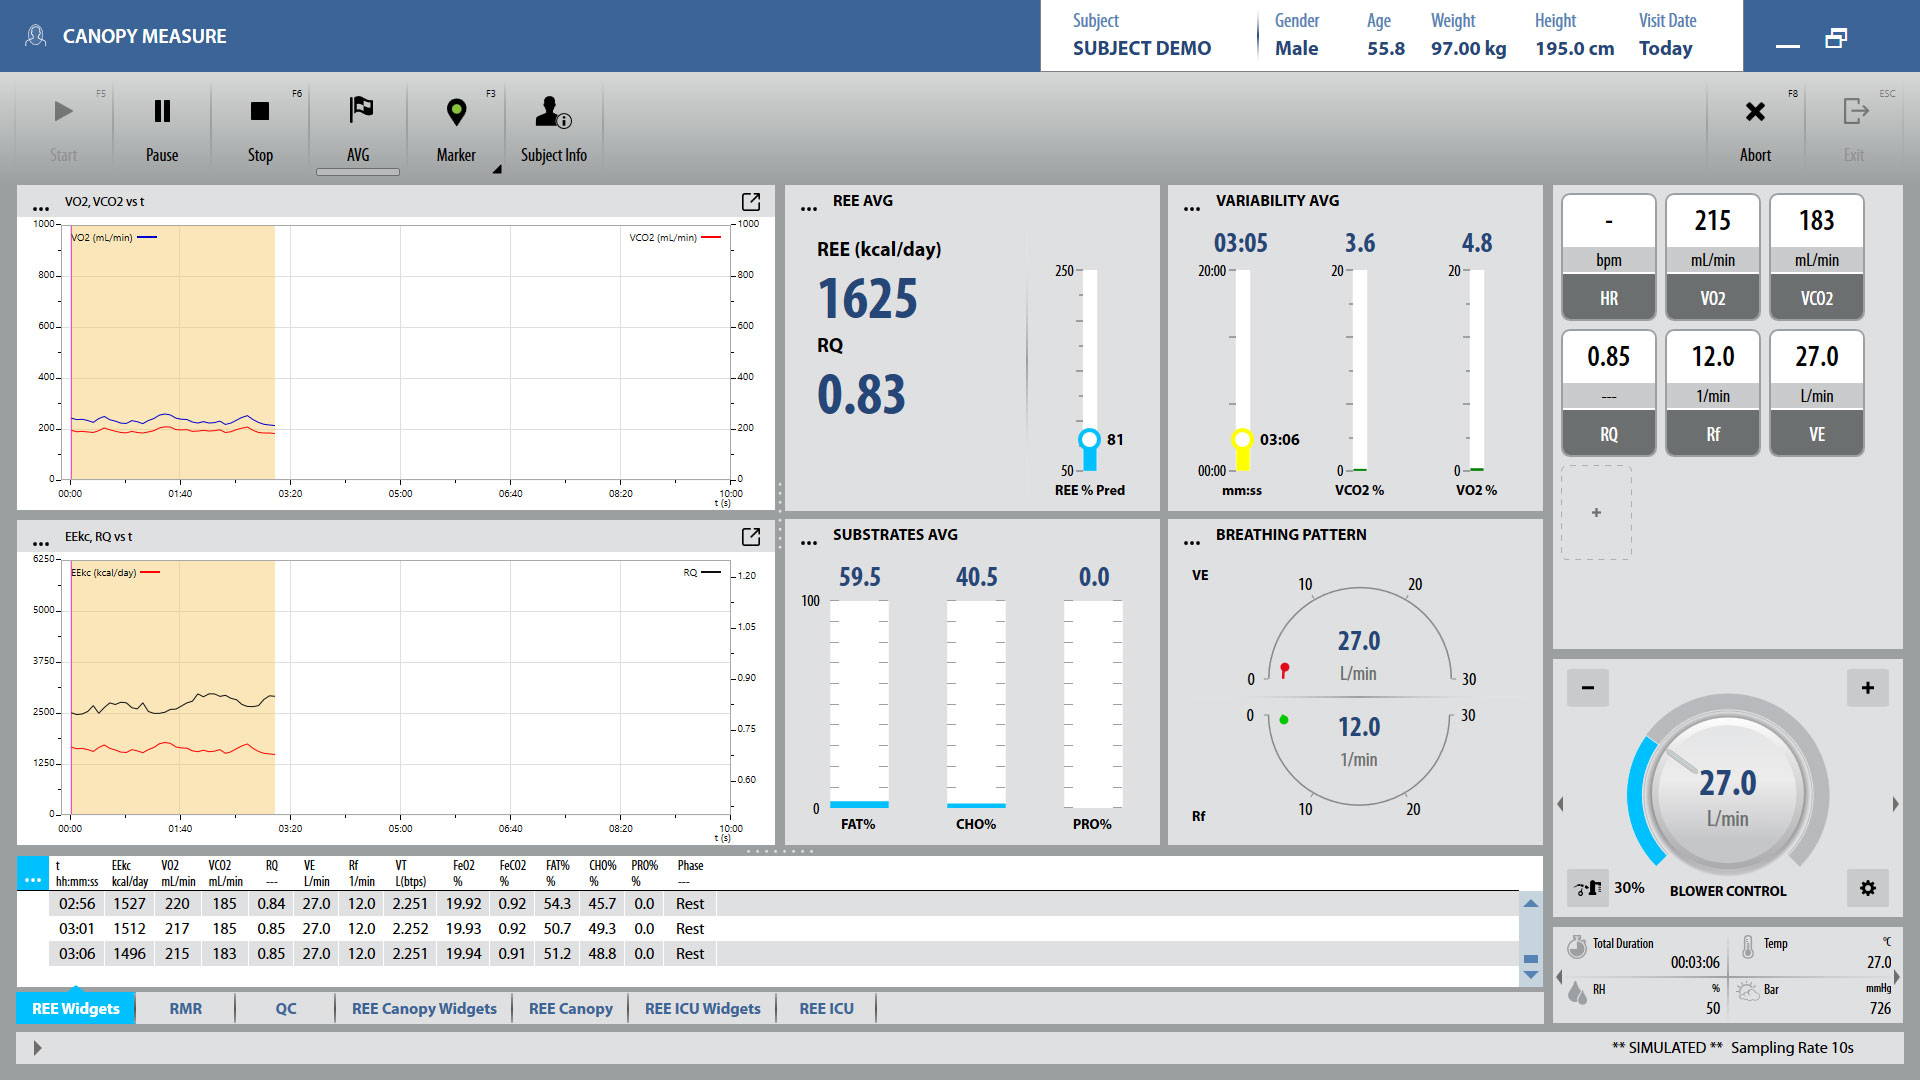Abort the current test
Viewport: 1920px width, 1080px height.
coord(1755,127)
